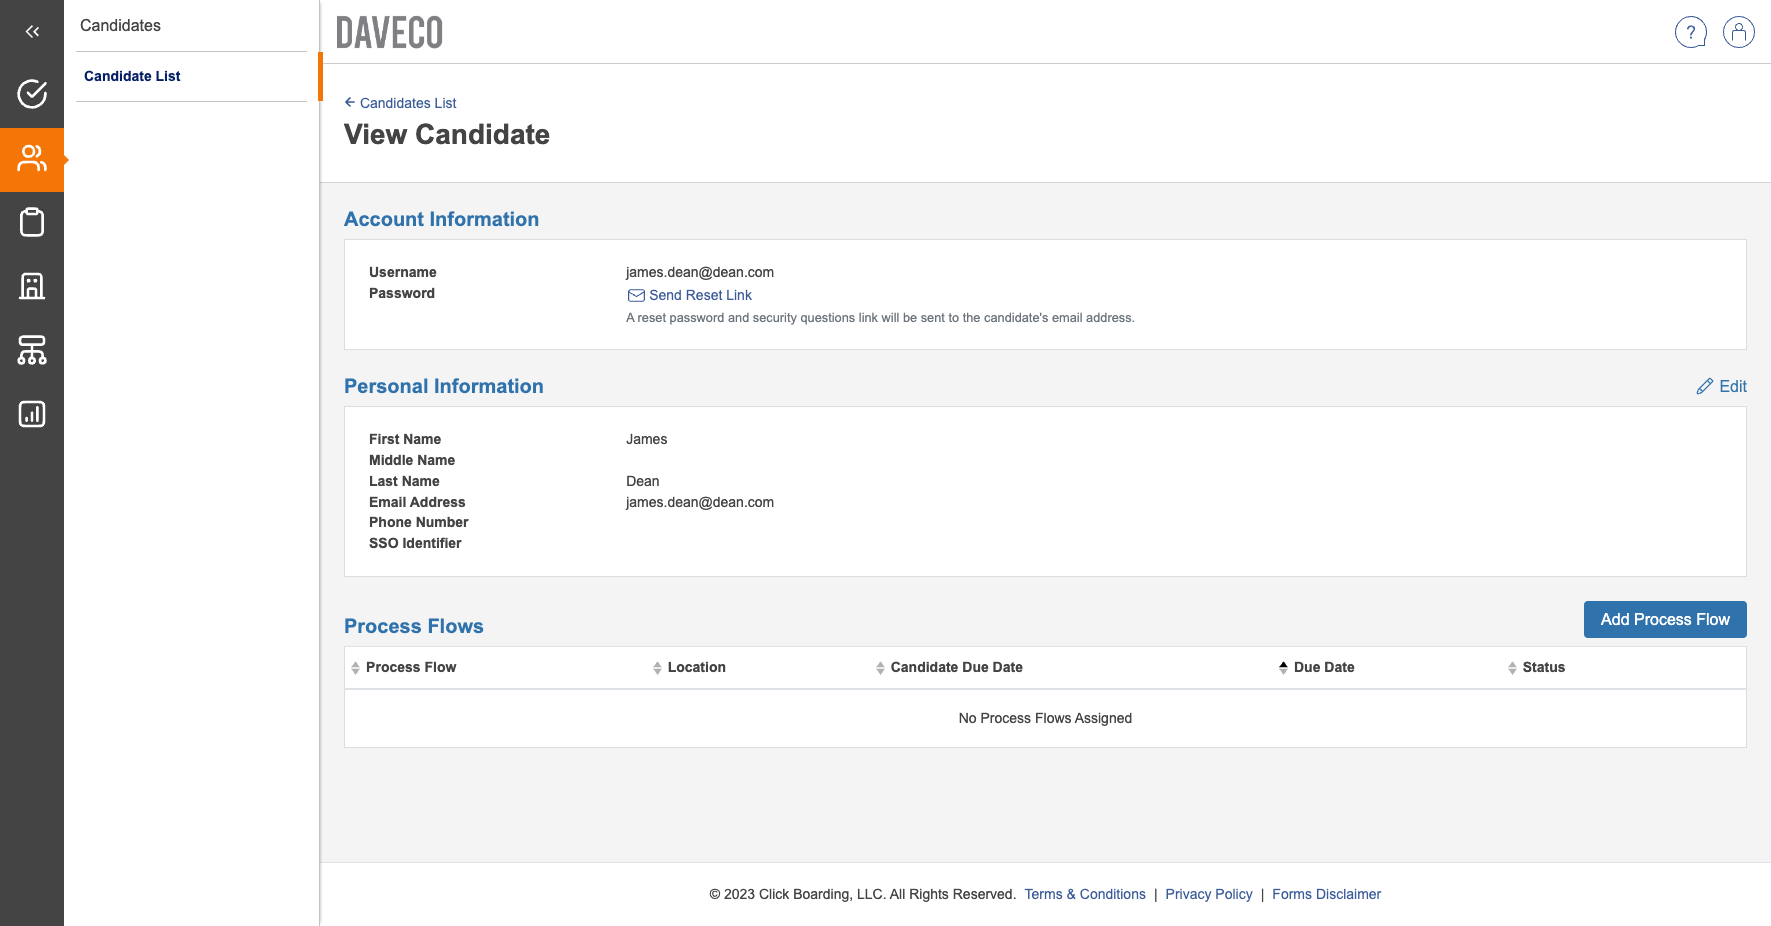The image size is (1771, 926).
Task: Send Reset Link for password
Action: 699,295
